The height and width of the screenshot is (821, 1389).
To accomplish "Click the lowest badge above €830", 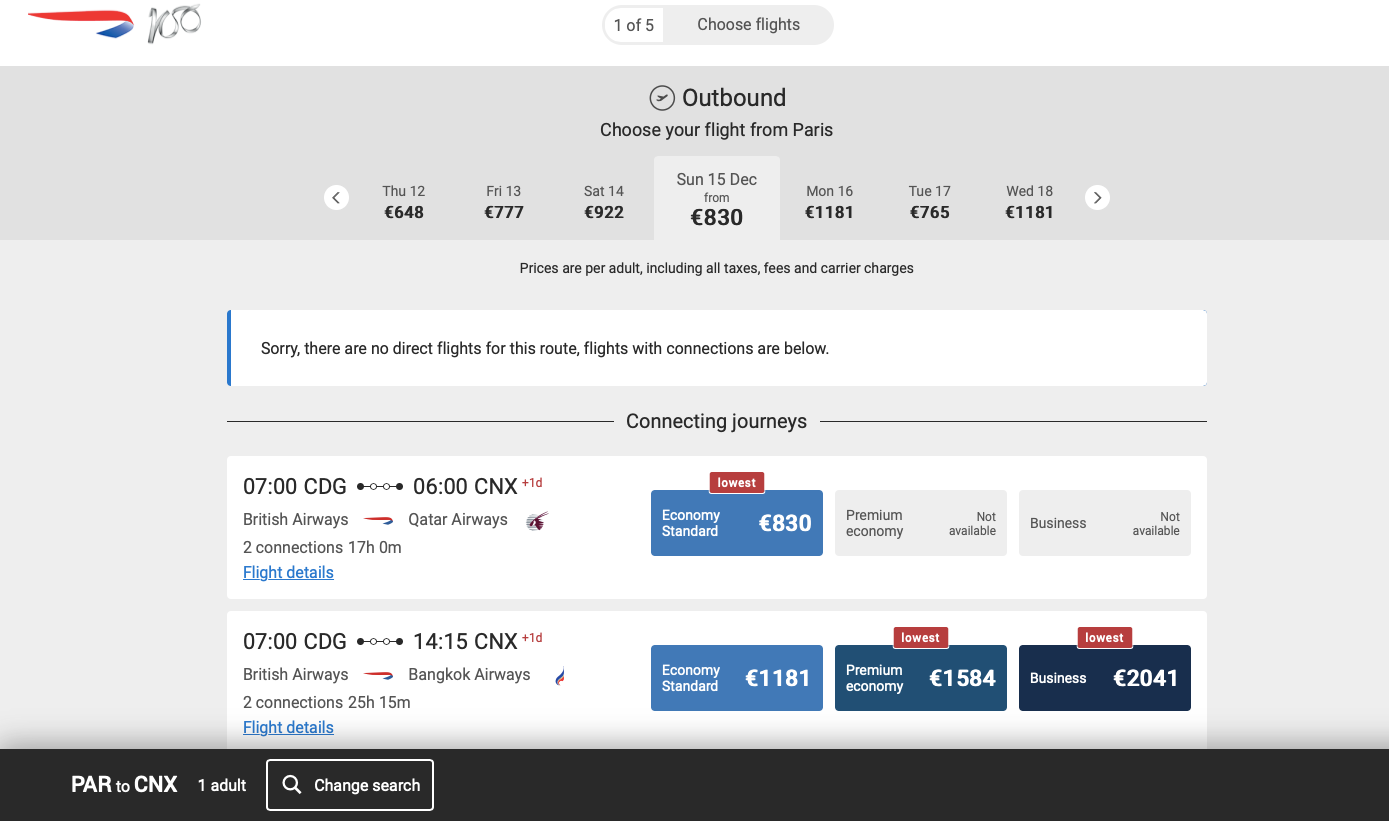I will pos(737,483).
